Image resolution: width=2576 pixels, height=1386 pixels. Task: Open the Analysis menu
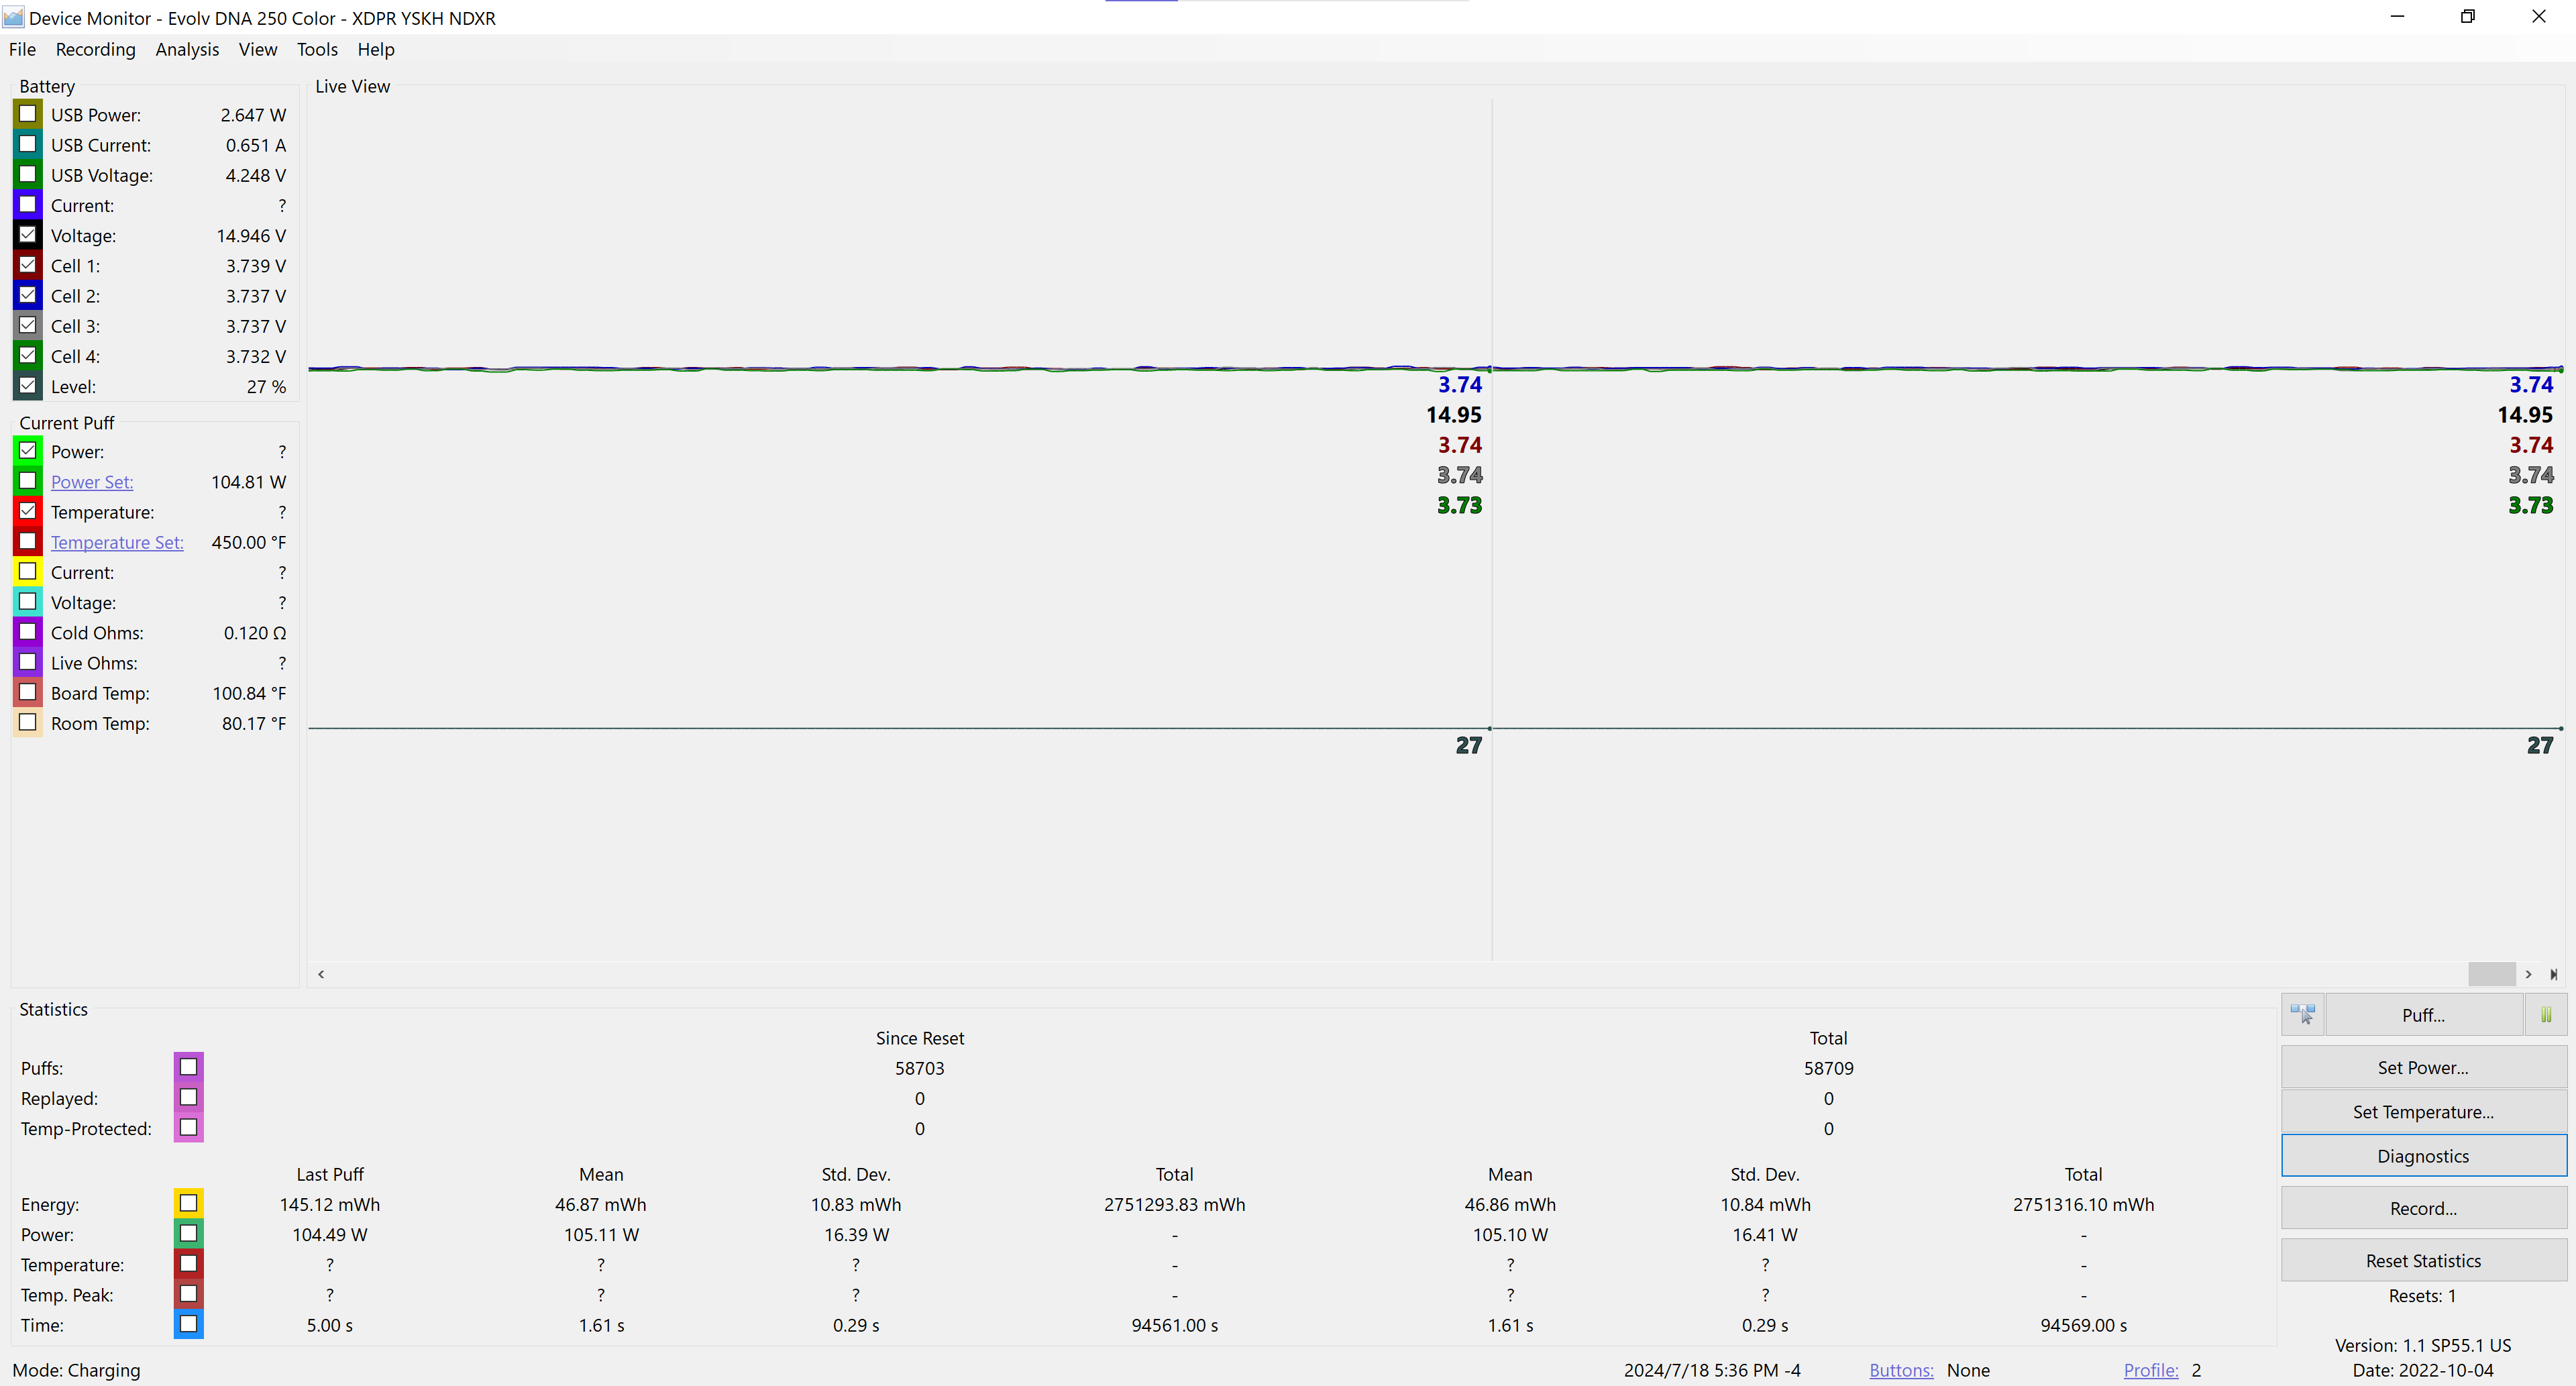(x=187, y=49)
